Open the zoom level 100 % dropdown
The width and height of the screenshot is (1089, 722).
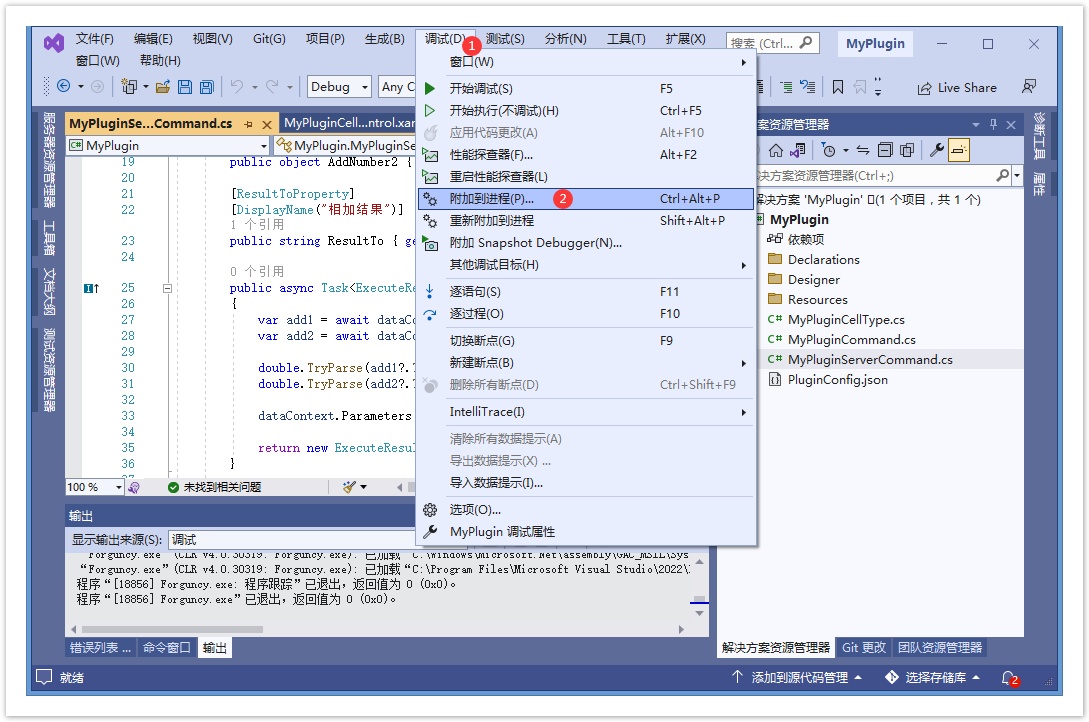pyautogui.click(x=118, y=487)
